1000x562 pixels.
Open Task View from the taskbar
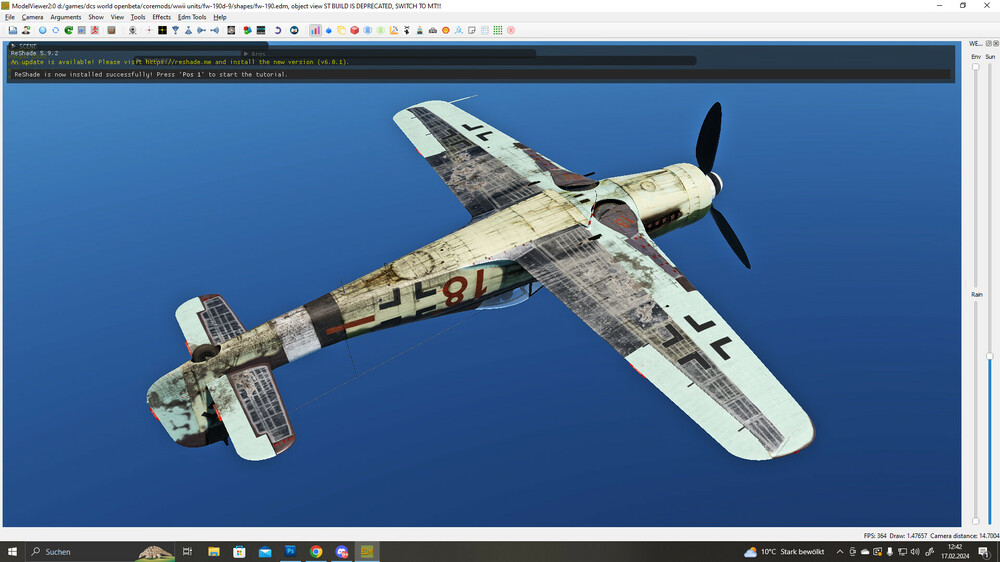tap(188, 552)
